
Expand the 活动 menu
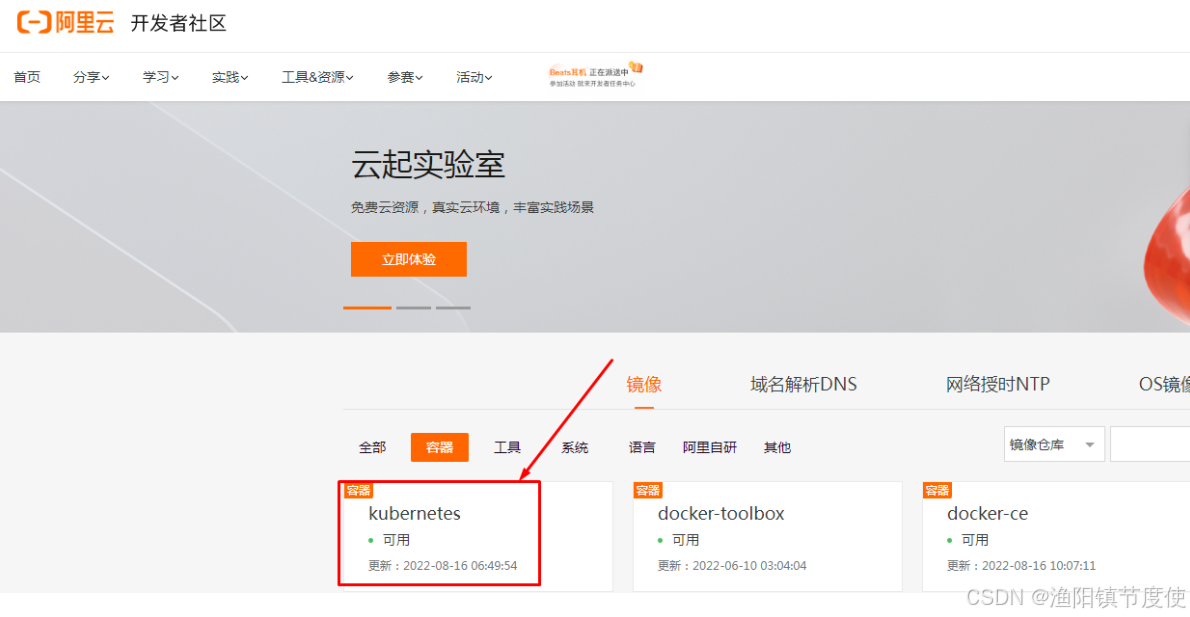(474, 77)
